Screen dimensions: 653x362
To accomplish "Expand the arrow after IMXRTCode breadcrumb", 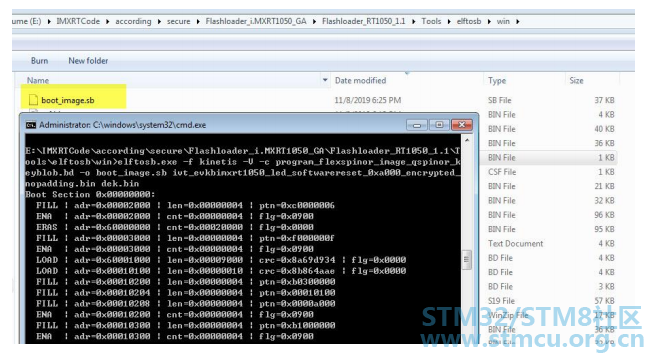I will [x=107, y=21].
